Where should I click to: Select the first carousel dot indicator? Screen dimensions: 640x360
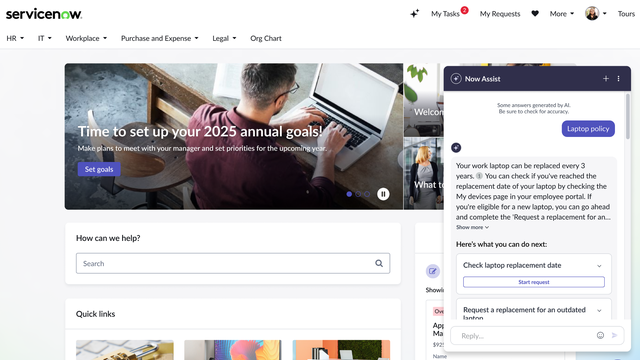(x=349, y=194)
